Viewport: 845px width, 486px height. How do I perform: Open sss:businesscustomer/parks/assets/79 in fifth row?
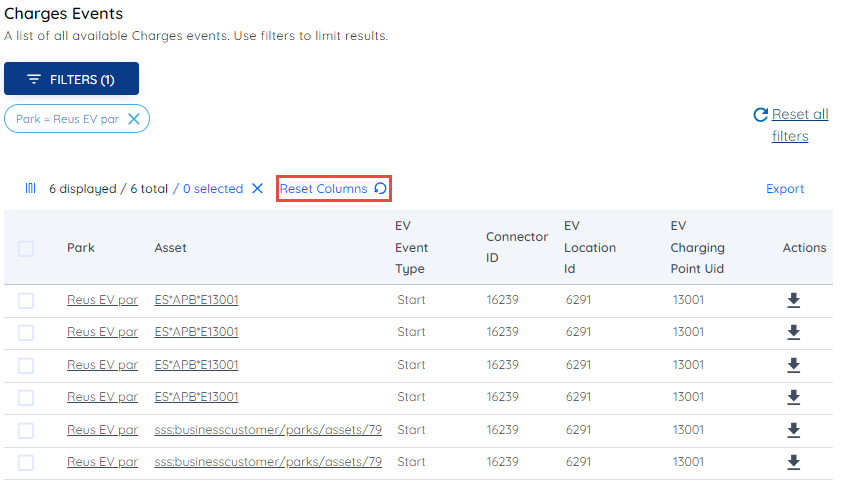(268, 430)
